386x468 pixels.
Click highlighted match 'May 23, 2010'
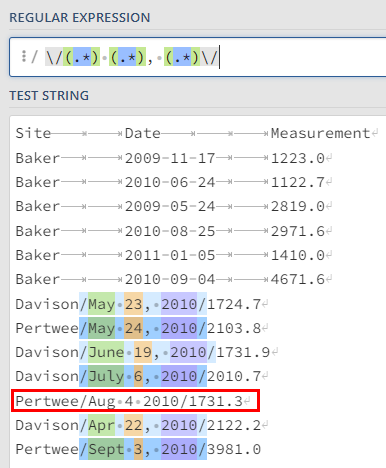click(x=143, y=304)
